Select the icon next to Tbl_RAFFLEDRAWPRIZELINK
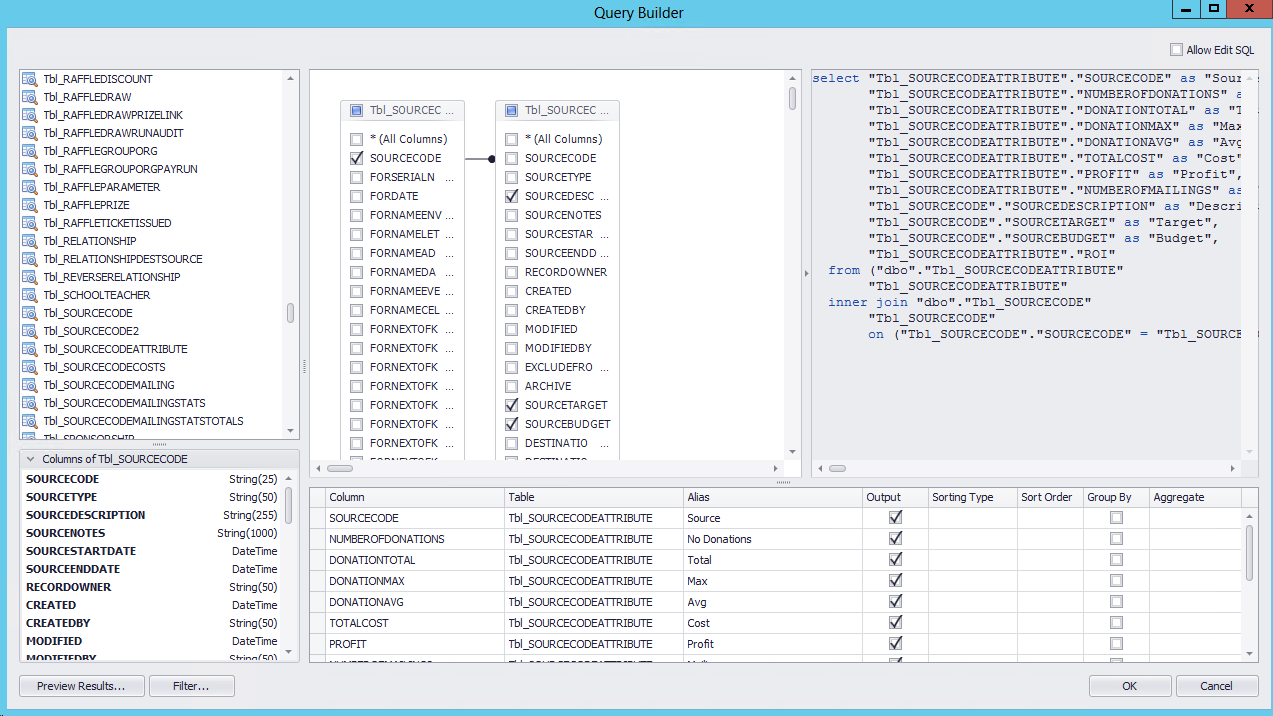 pos(30,115)
